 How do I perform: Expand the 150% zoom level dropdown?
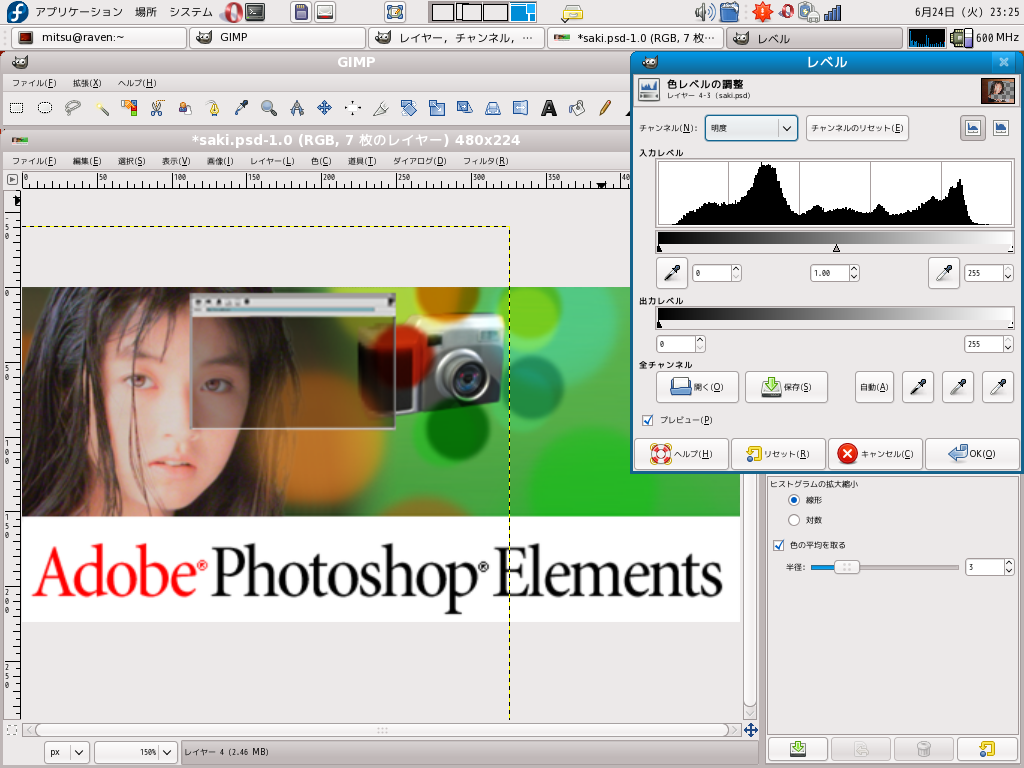(x=168, y=751)
